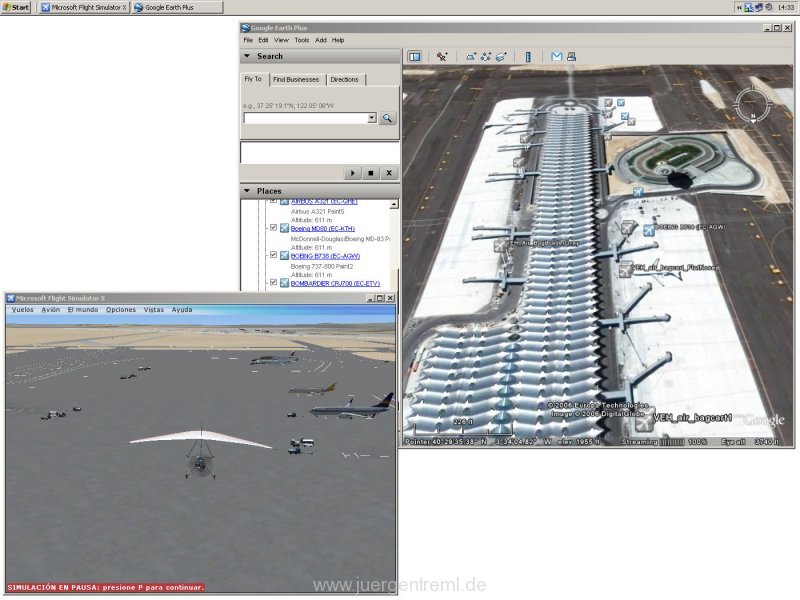Viewport: 800px width, 600px height.
Task: Click airplane icon beside BOMBARDIER CRJ700 in Places
Action: (284, 283)
